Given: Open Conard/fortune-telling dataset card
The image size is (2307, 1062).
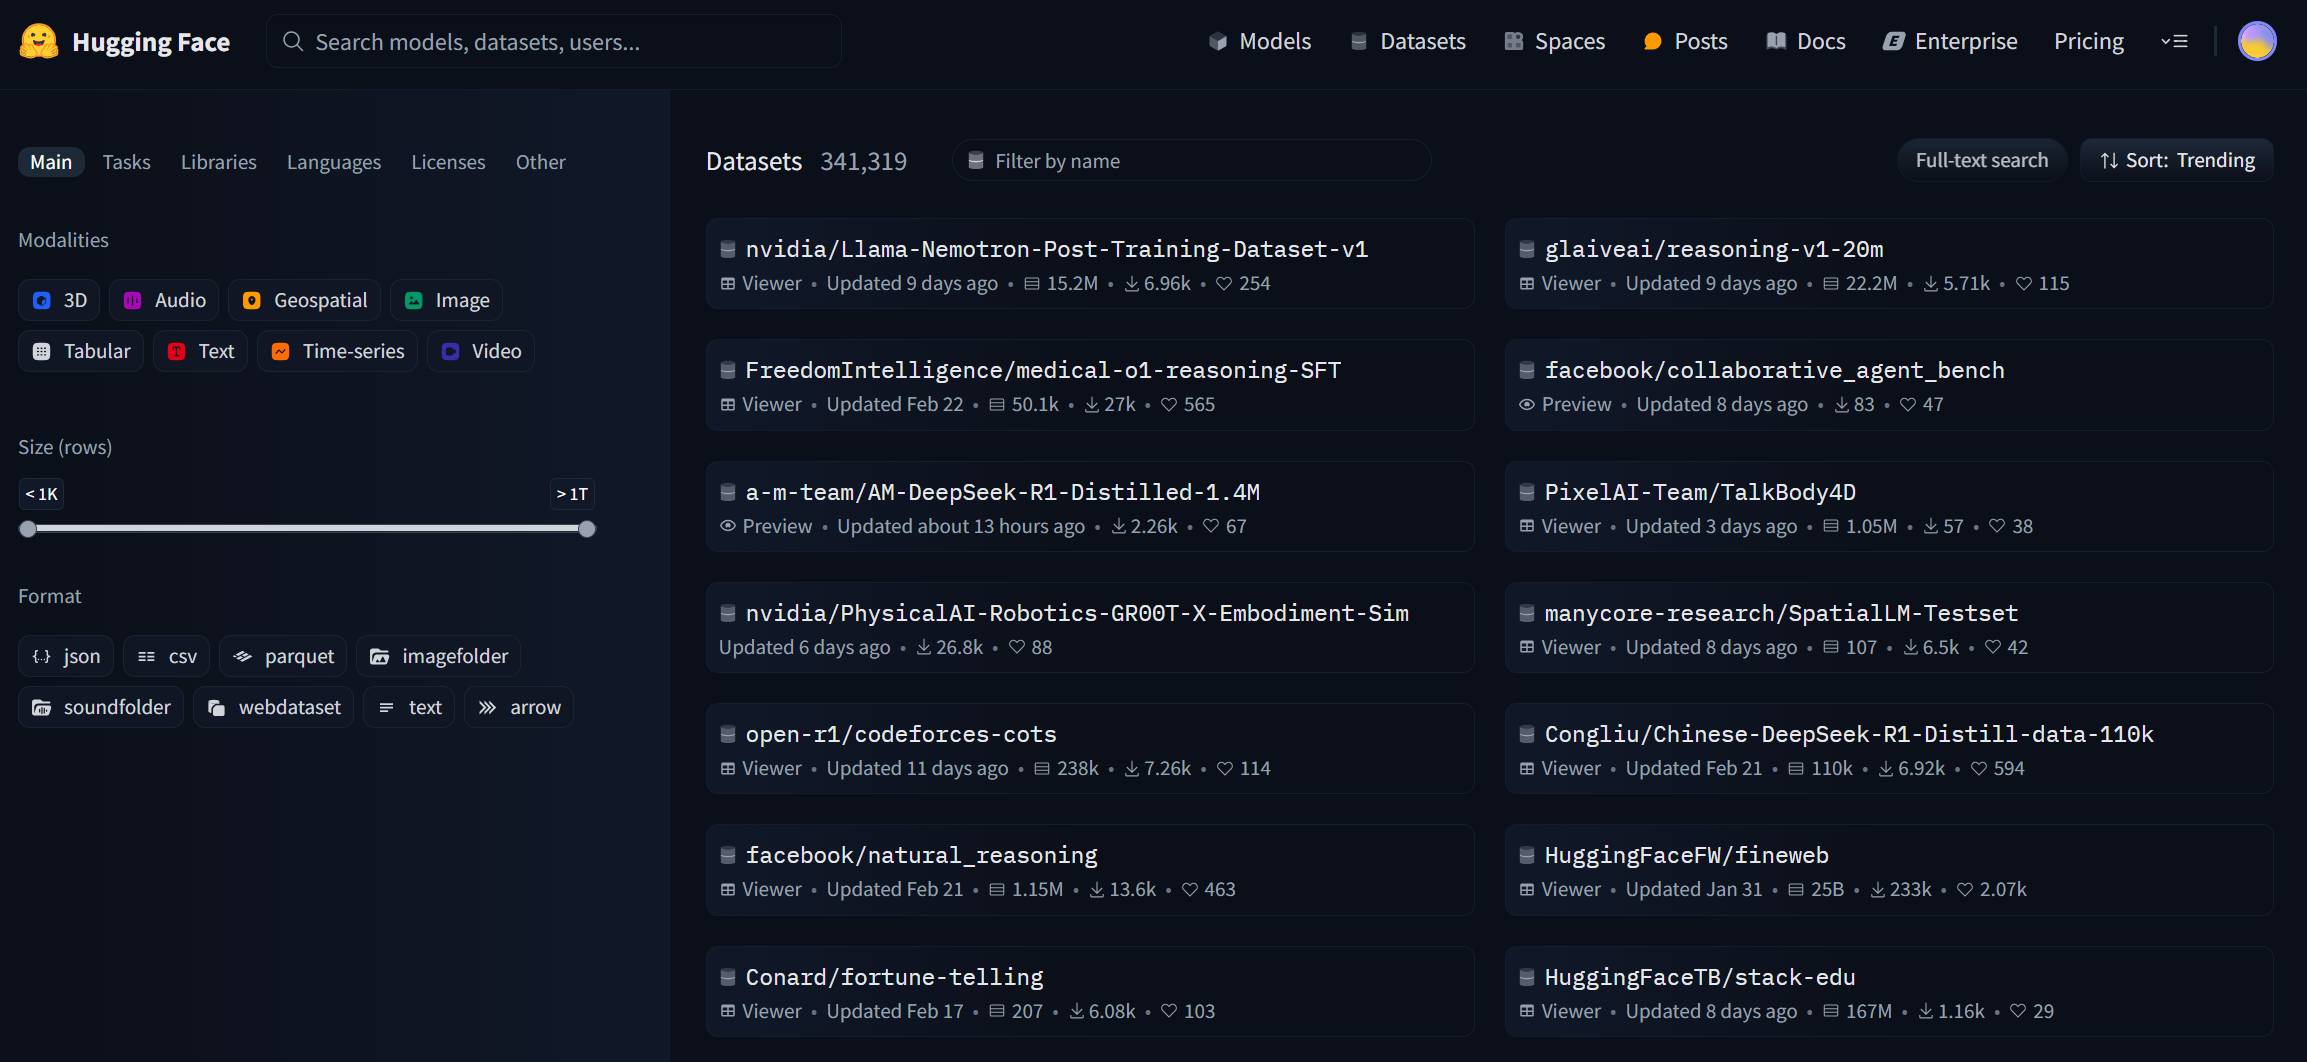Looking at the screenshot, I should point(1090,992).
